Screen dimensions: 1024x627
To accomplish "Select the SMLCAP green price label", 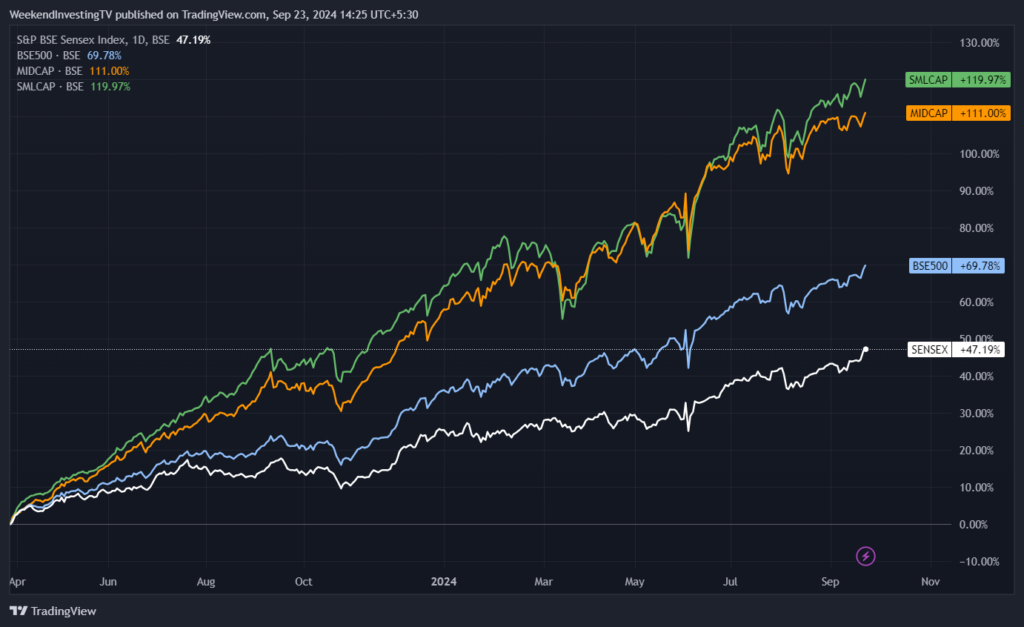I will coord(928,80).
